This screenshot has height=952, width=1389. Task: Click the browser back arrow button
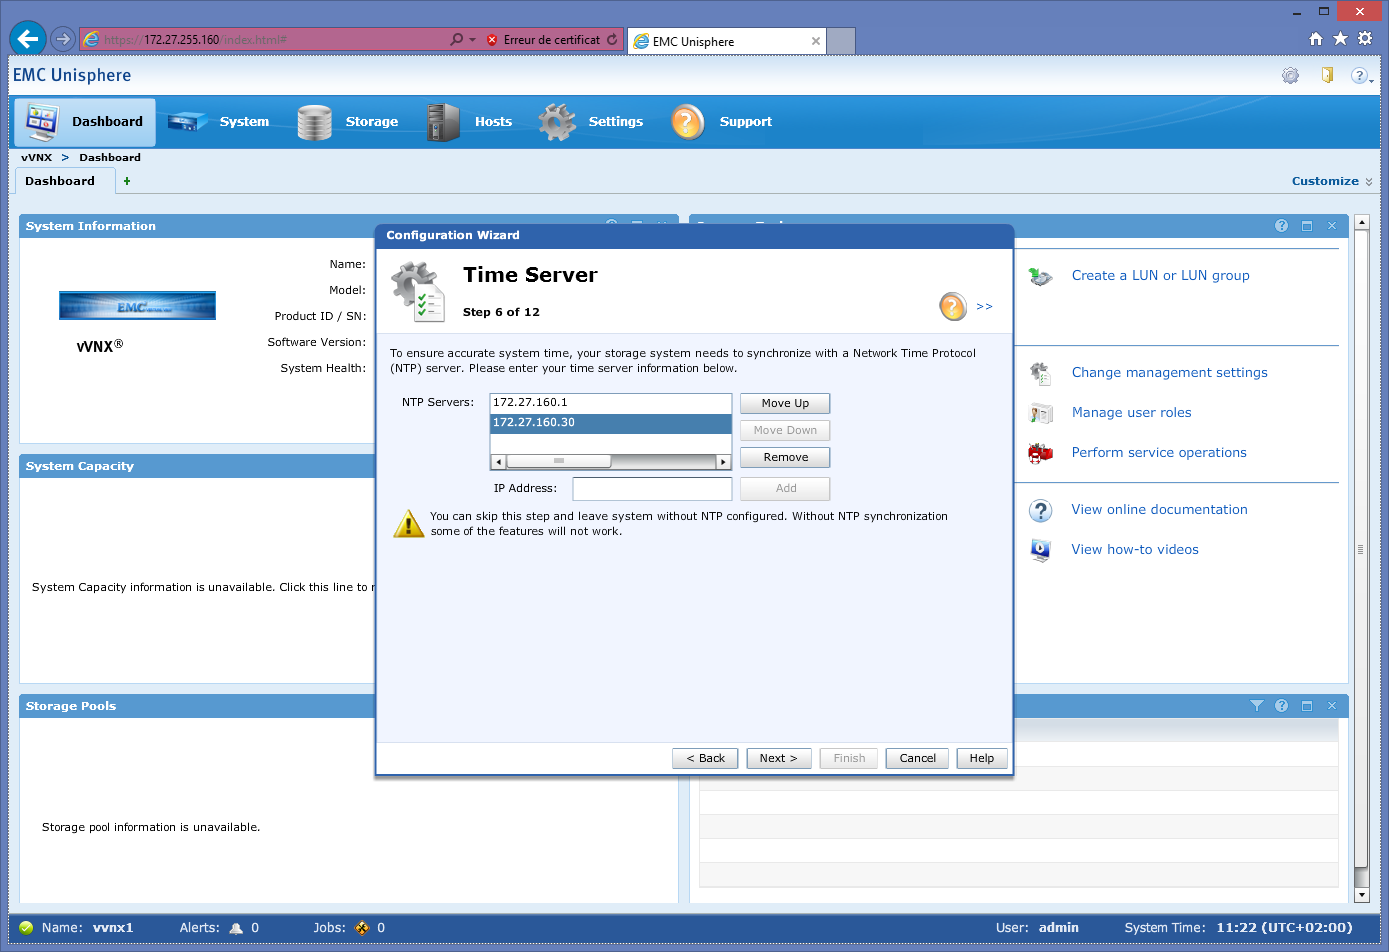28,39
